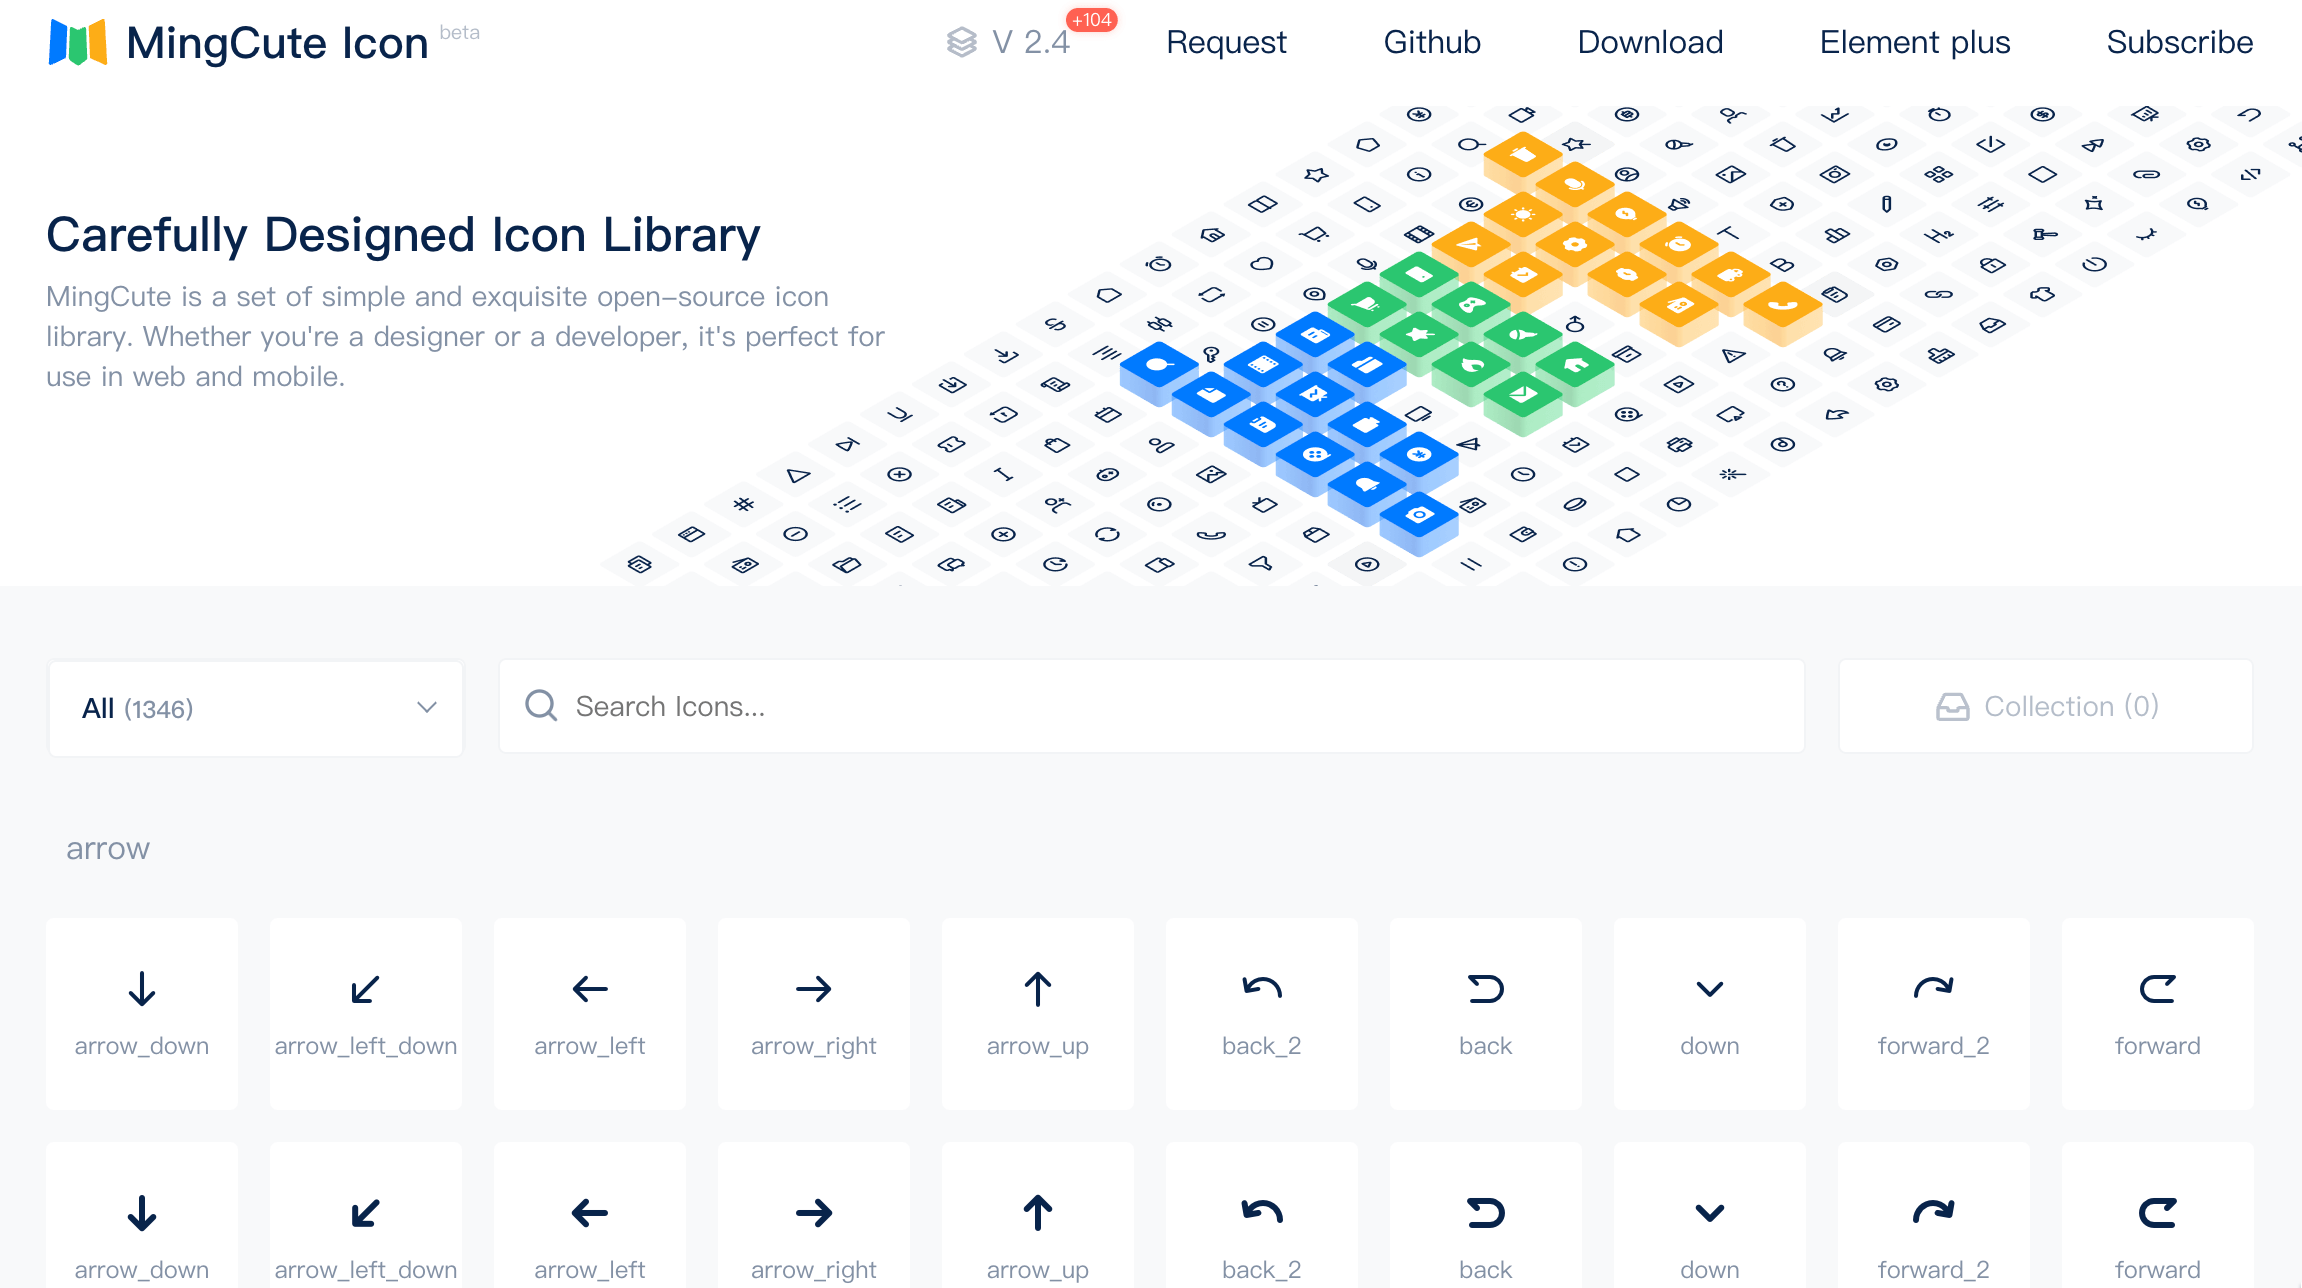Open the Request menu item
The height and width of the screenshot is (1288, 2302).
click(x=1226, y=42)
